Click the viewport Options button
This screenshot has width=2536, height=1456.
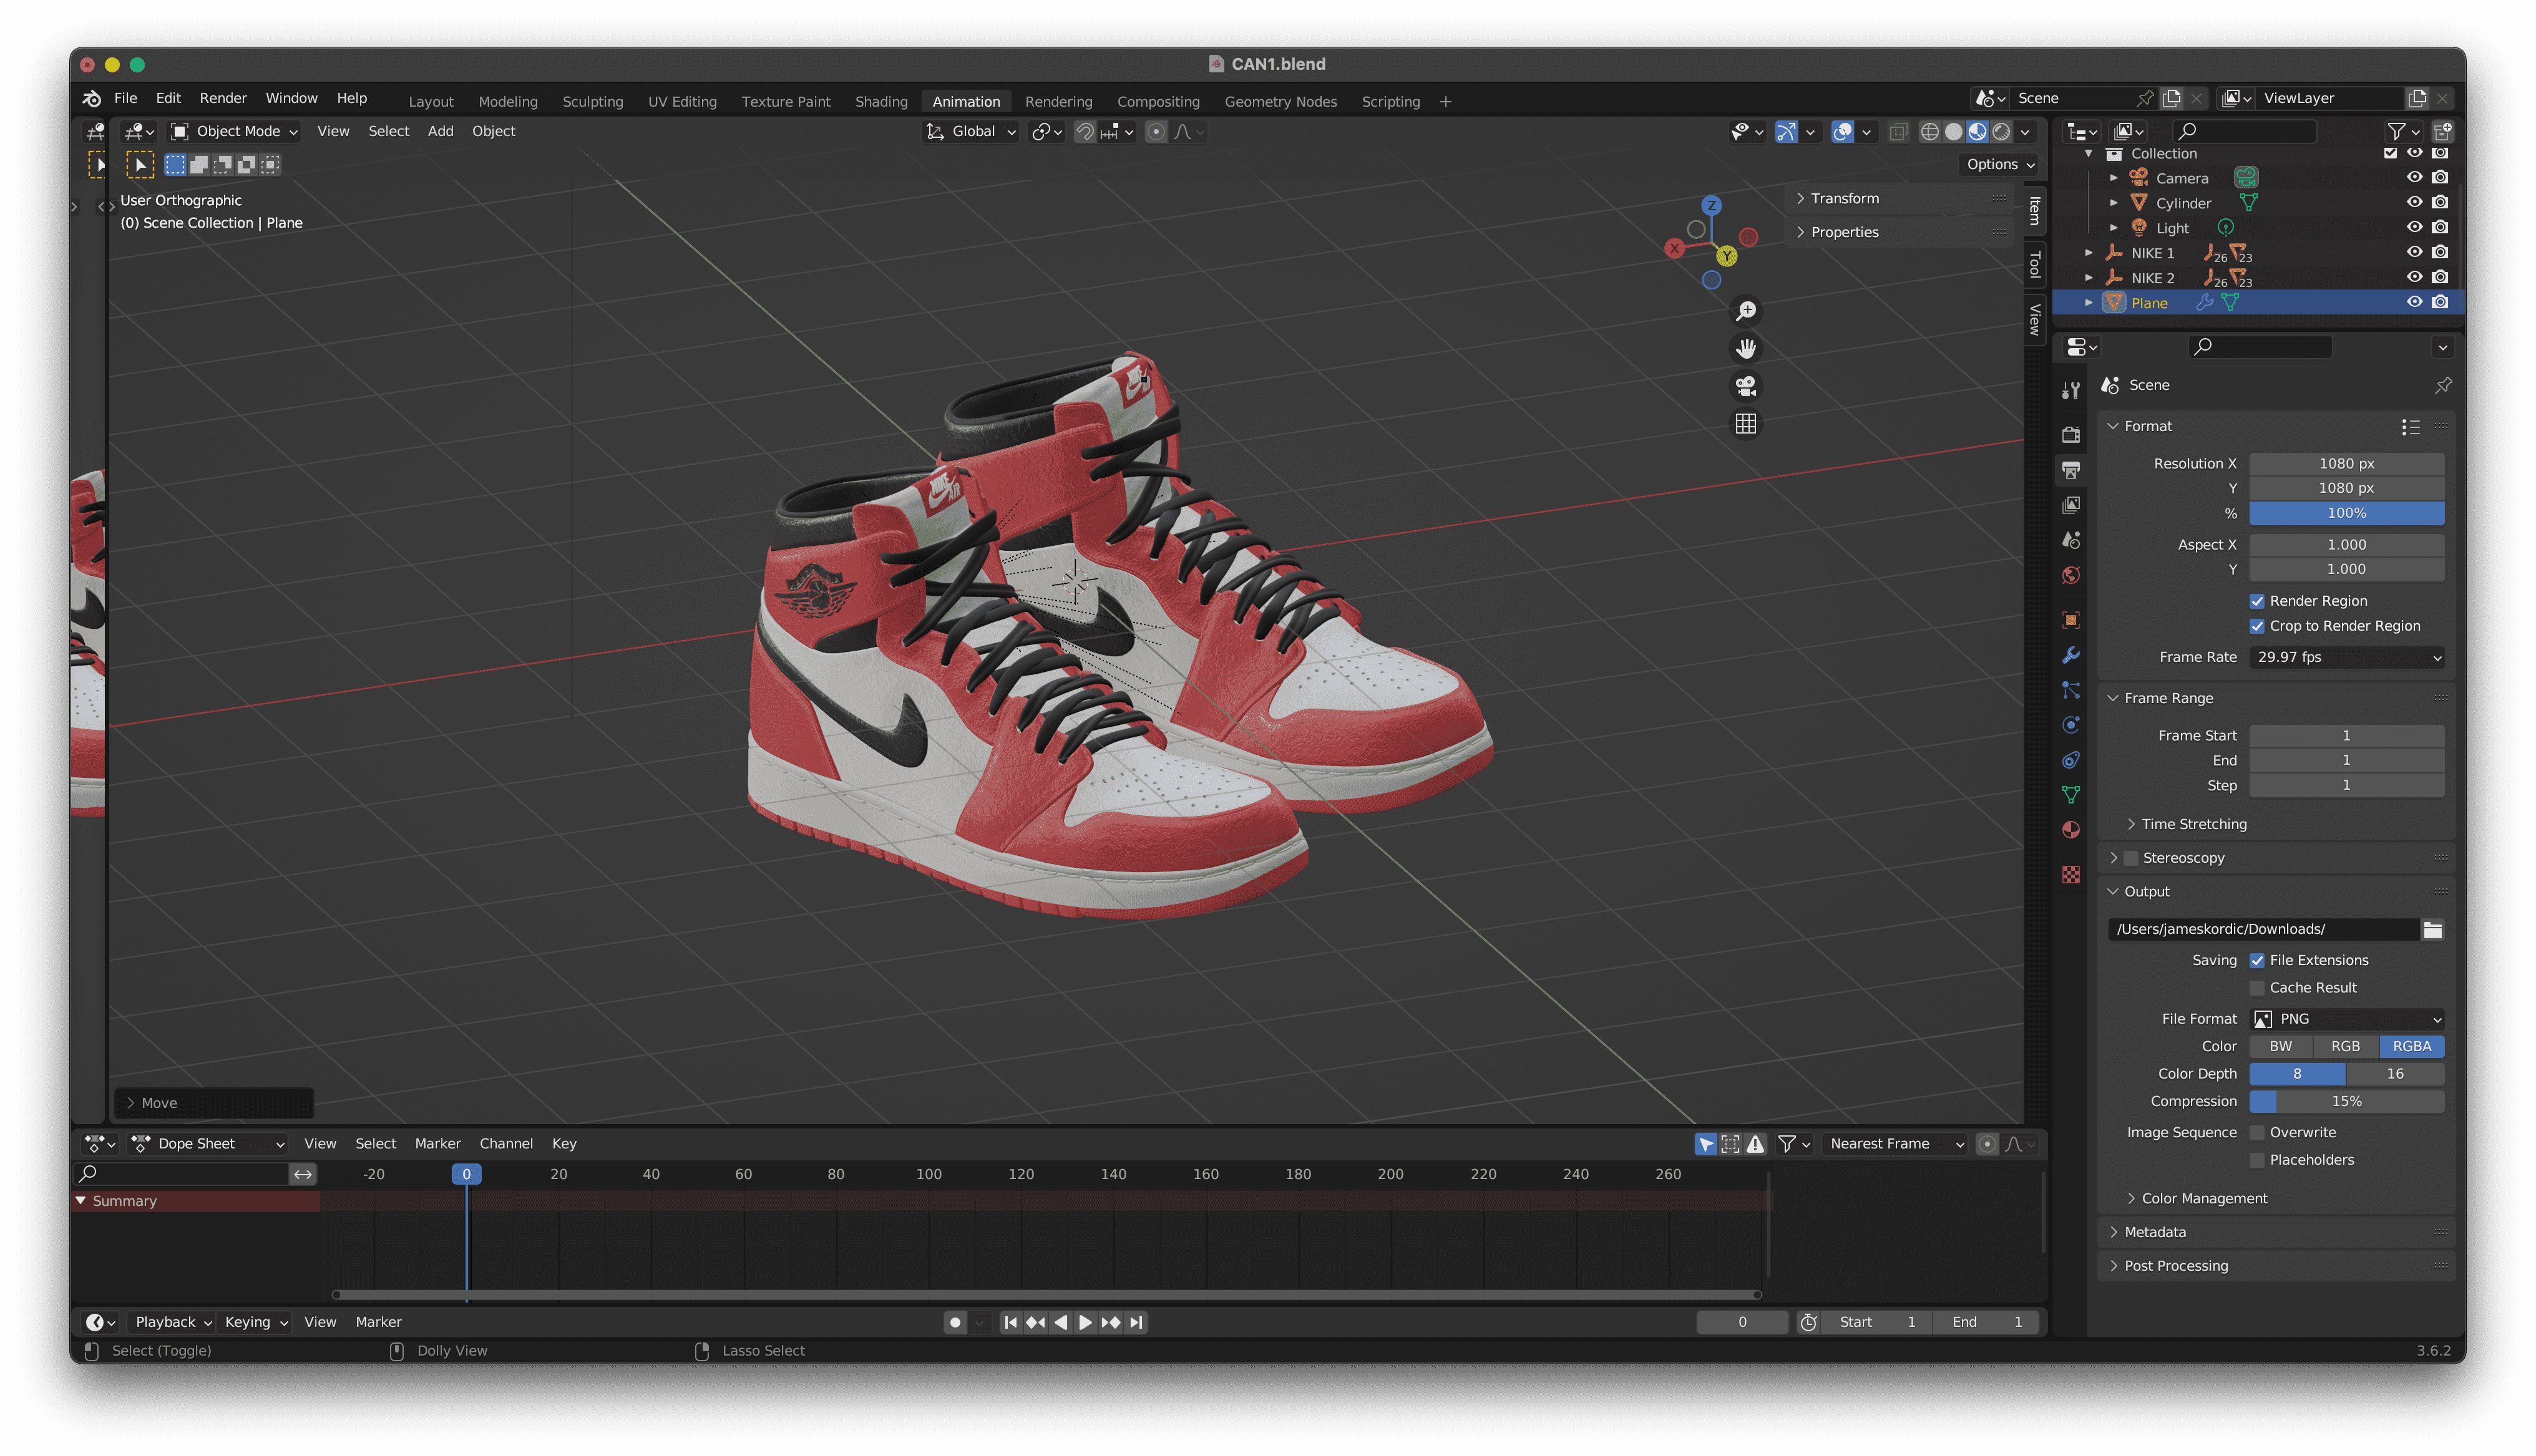pyautogui.click(x=2000, y=164)
